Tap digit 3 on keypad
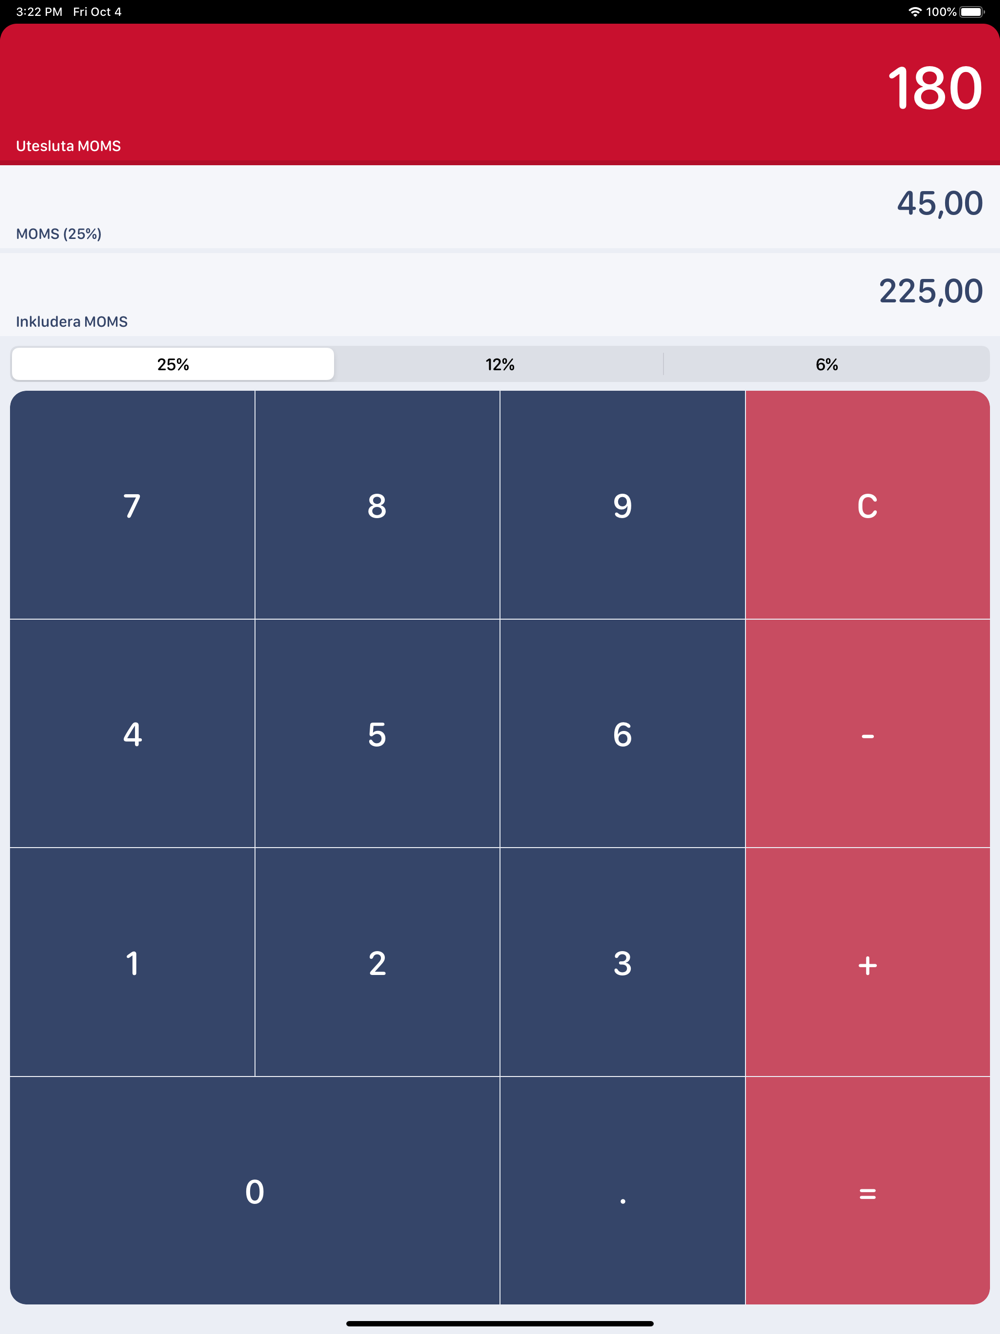This screenshot has width=1000, height=1334. pos(622,963)
